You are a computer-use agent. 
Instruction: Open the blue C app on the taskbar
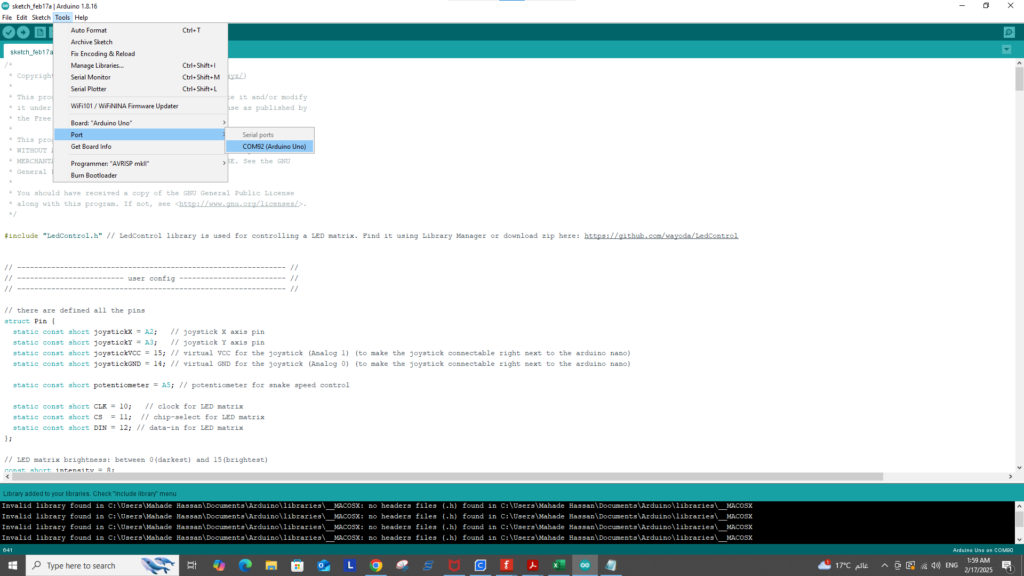[x=481, y=566]
